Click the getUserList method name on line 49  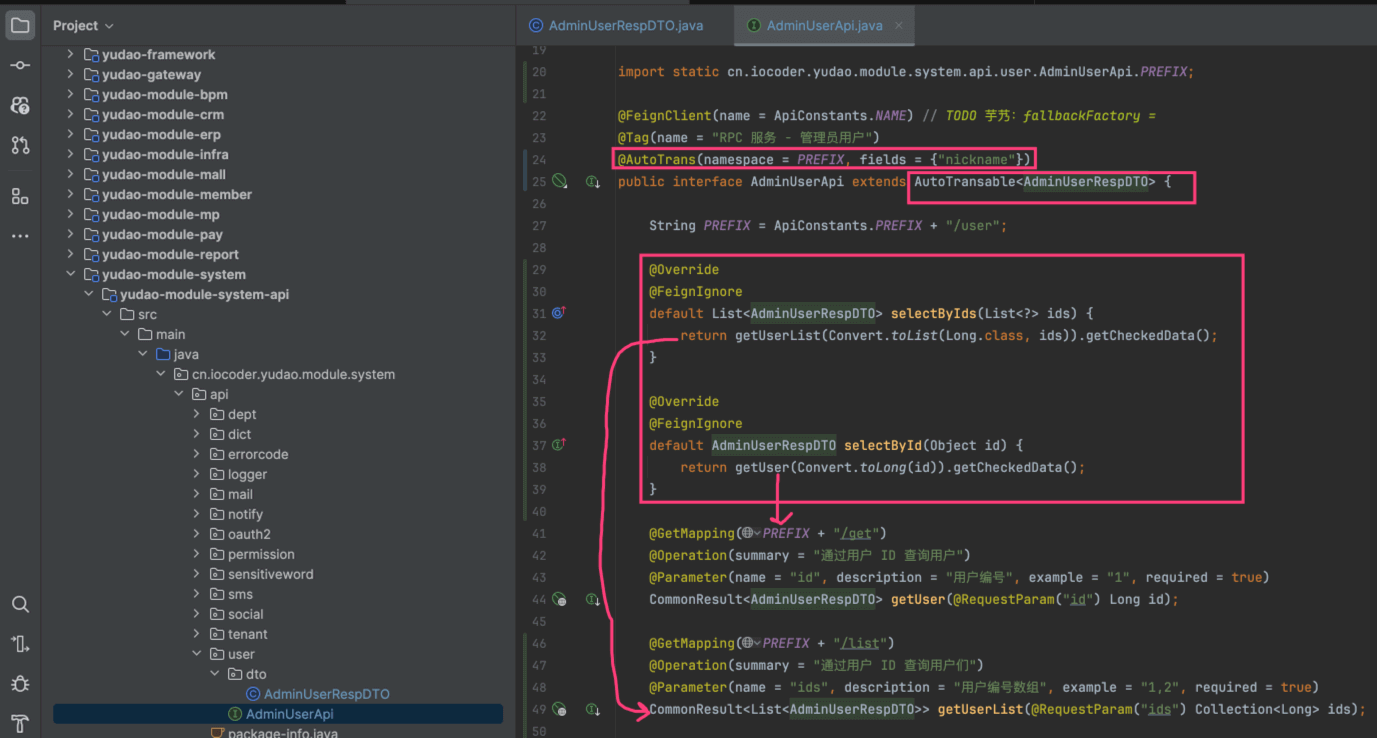coord(980,710)
